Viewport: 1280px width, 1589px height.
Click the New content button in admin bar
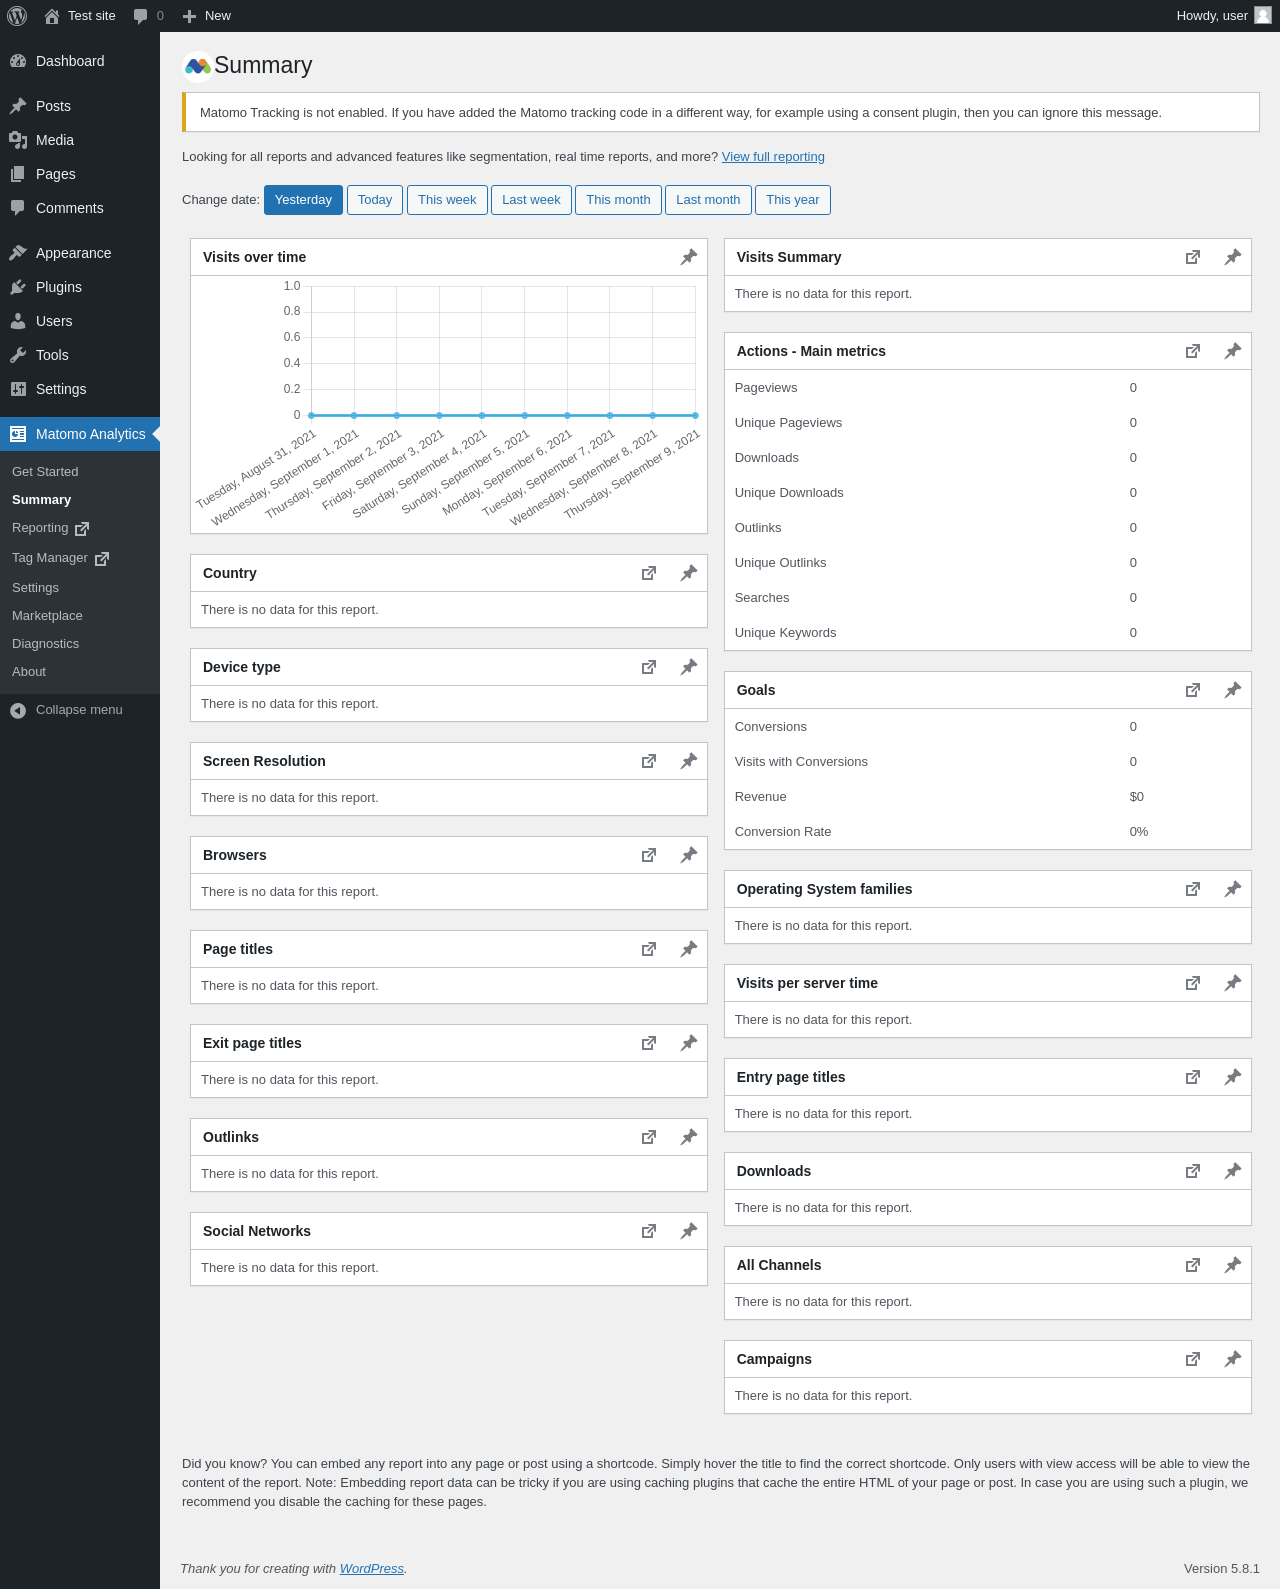[x=207, y=16]
